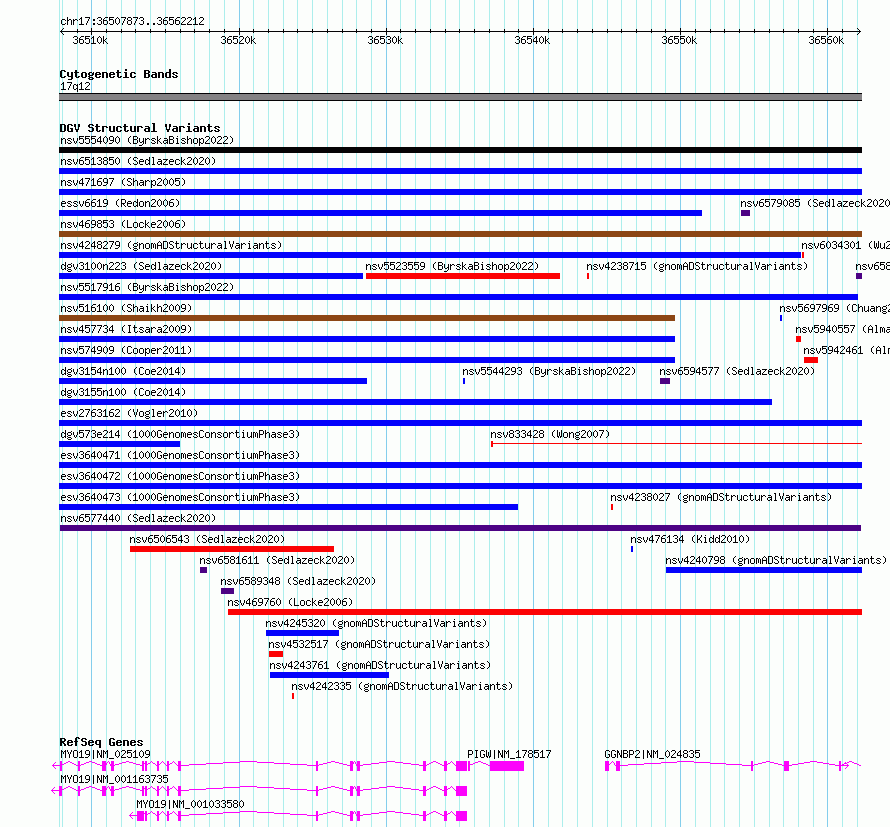This screenshot has width=890, height=827.
Task: Select variant nsv5517916 (ByrskaBishop2022) label
Action: click(x=147, y=287)
